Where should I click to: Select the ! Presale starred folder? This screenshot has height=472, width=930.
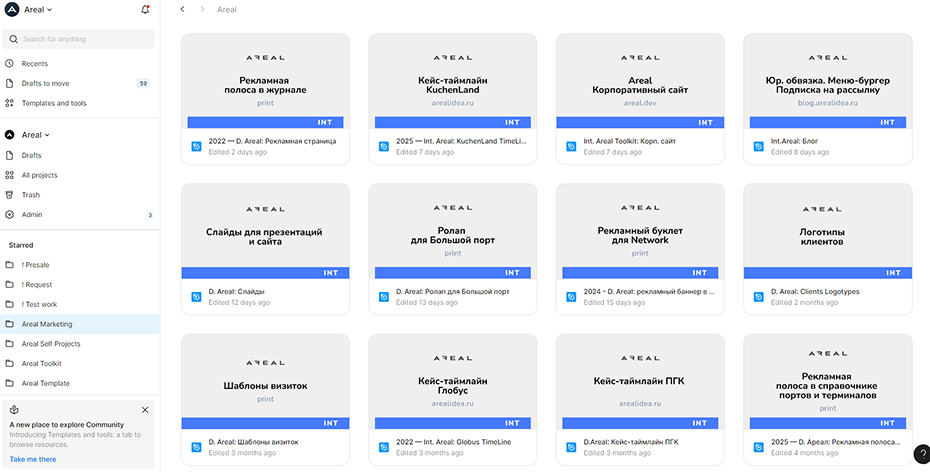click(38, 265)
